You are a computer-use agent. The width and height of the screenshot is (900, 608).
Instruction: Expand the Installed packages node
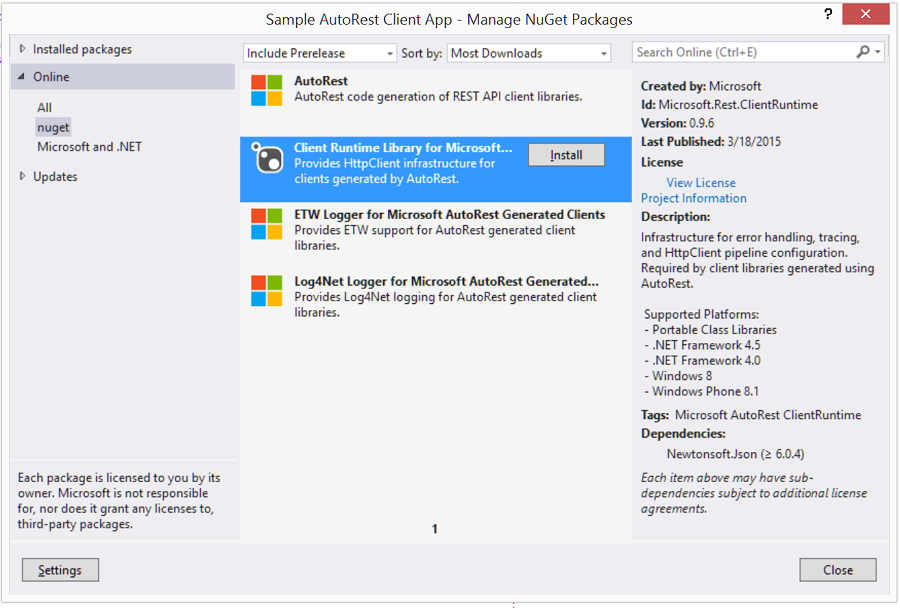point(22,49)
